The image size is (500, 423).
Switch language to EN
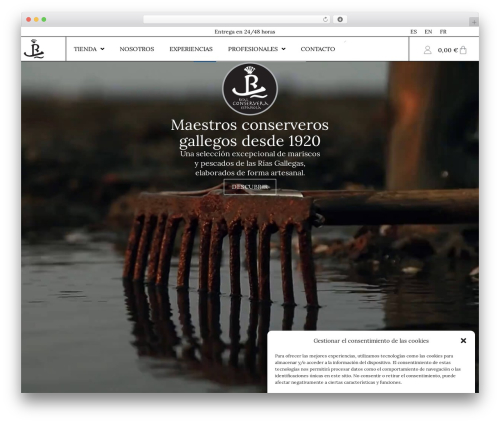click(428, 32)
